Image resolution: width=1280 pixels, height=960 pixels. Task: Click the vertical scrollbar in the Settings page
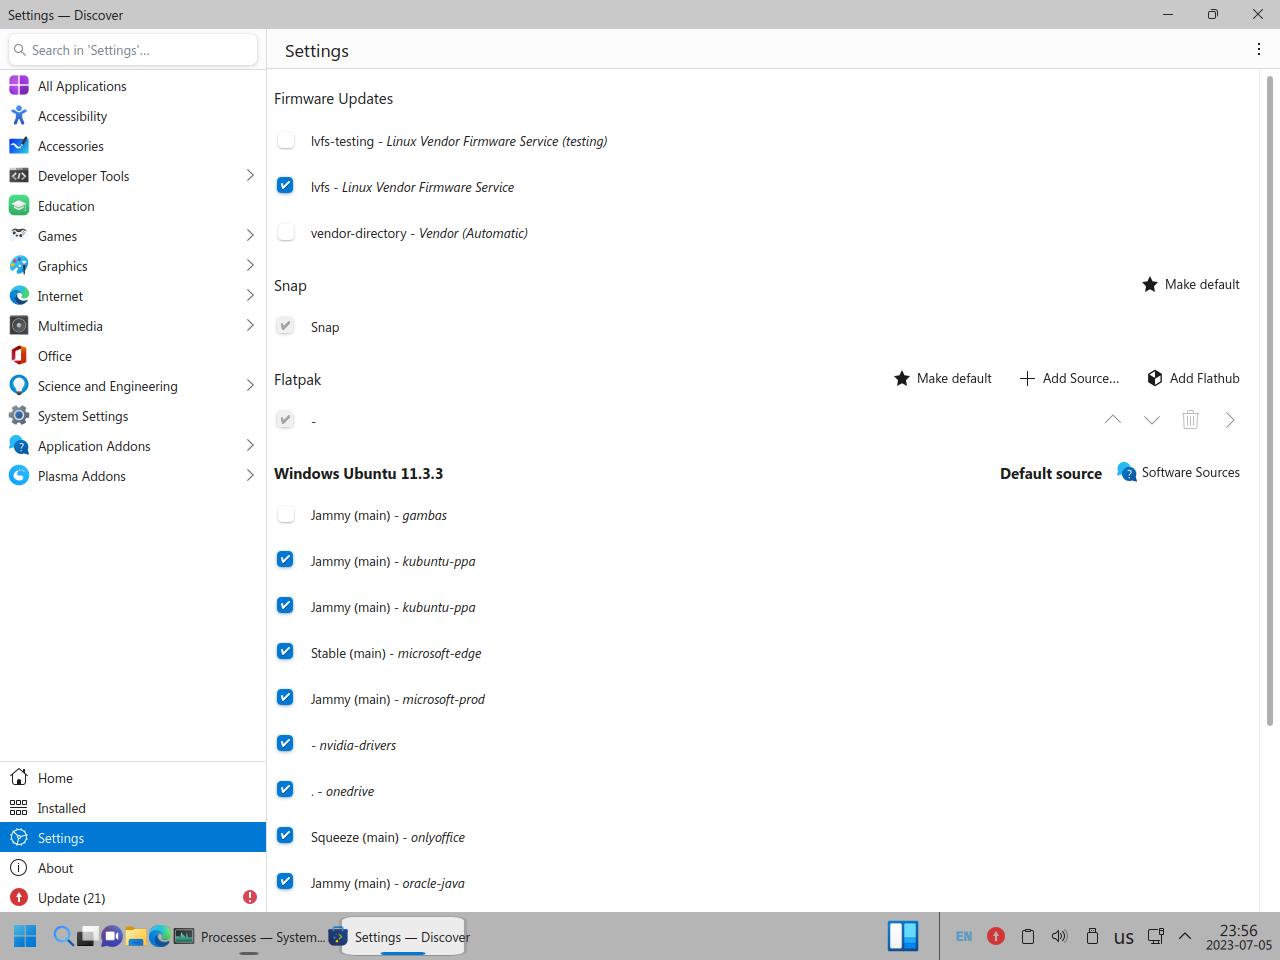(x=1270, y=400)
